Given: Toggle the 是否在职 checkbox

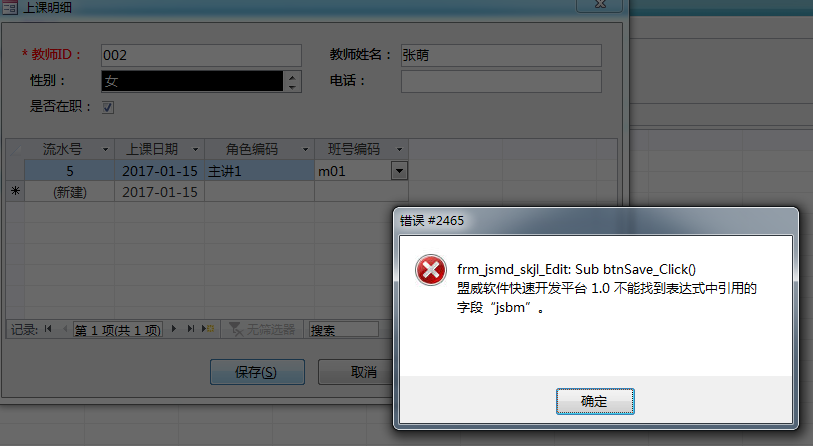Looking at the screenshot, I should tap(108, 107).
